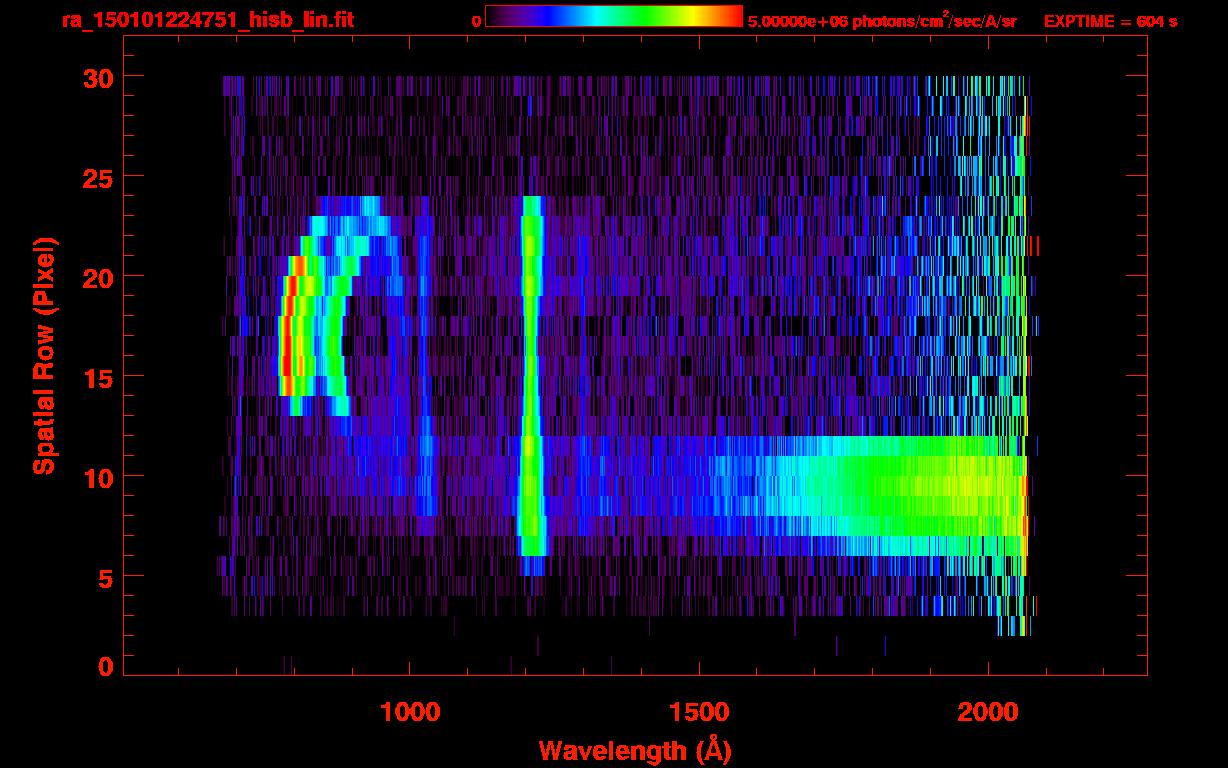Click the 2000 wavelength tick label

pyautogui.click(x=988, y=712)
